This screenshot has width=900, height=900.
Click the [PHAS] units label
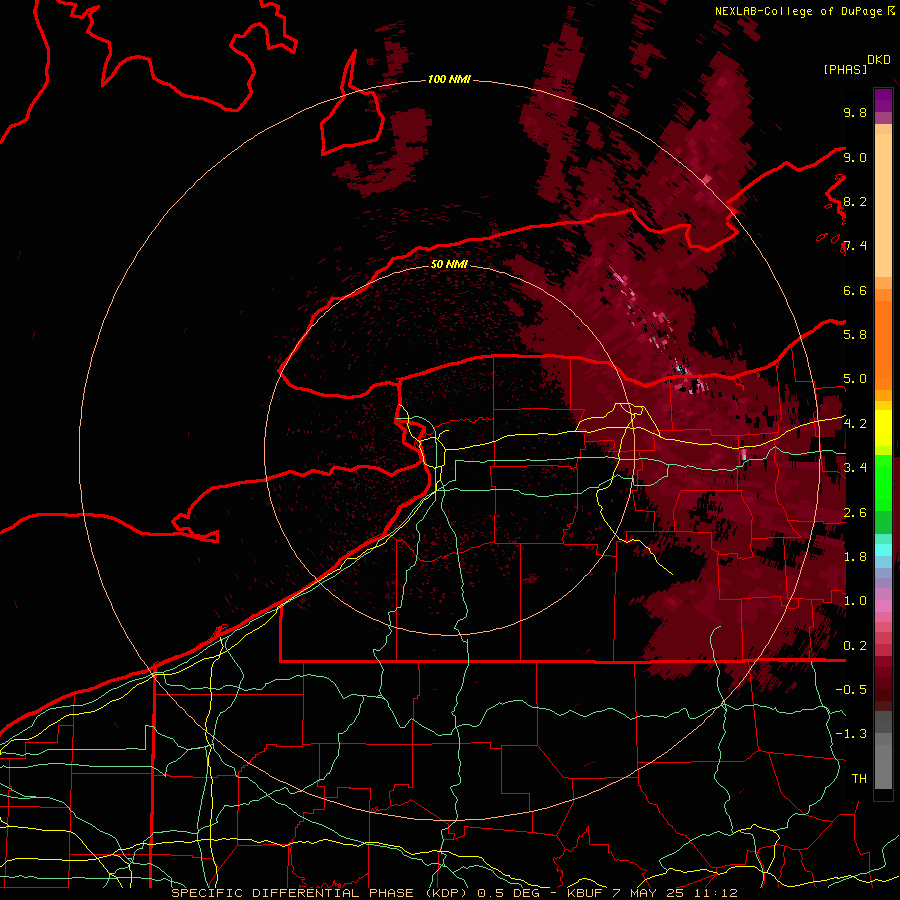[845, 69]
